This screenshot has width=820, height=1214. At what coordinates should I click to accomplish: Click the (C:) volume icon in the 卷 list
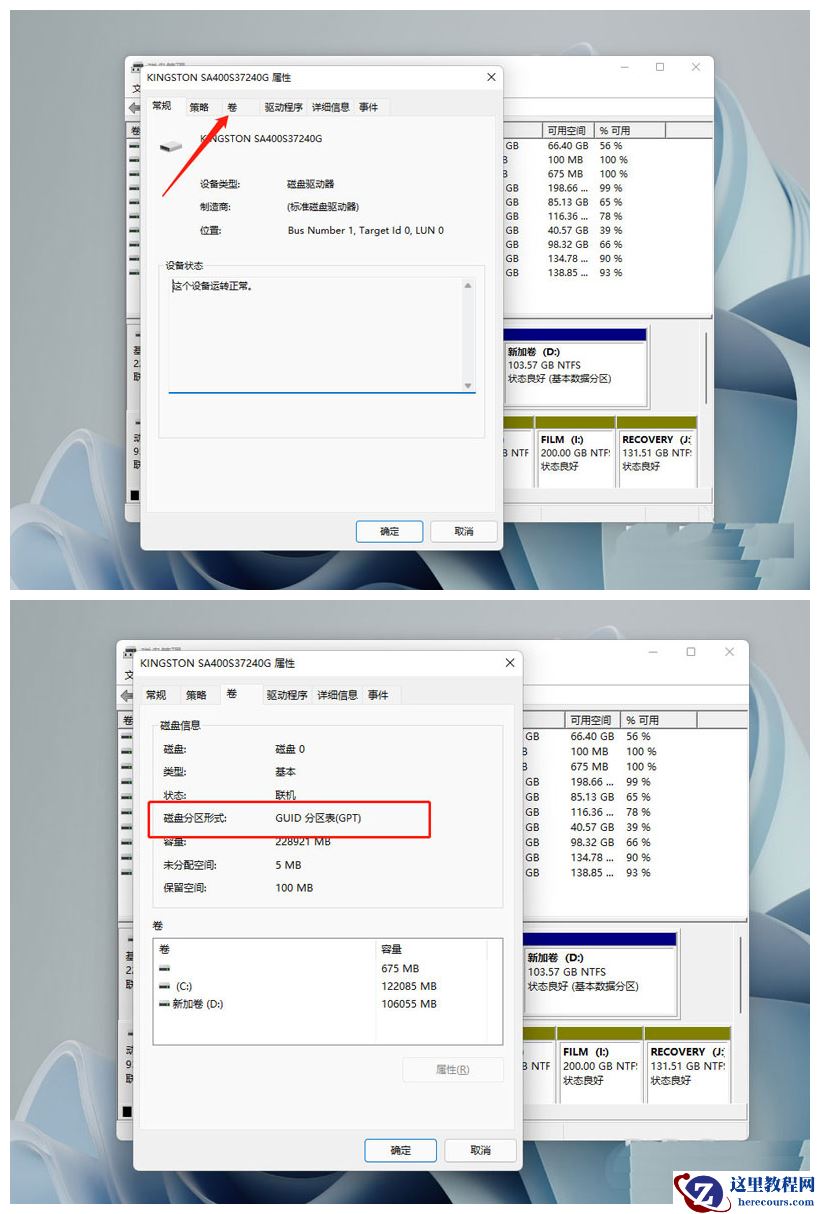point(162,985)
